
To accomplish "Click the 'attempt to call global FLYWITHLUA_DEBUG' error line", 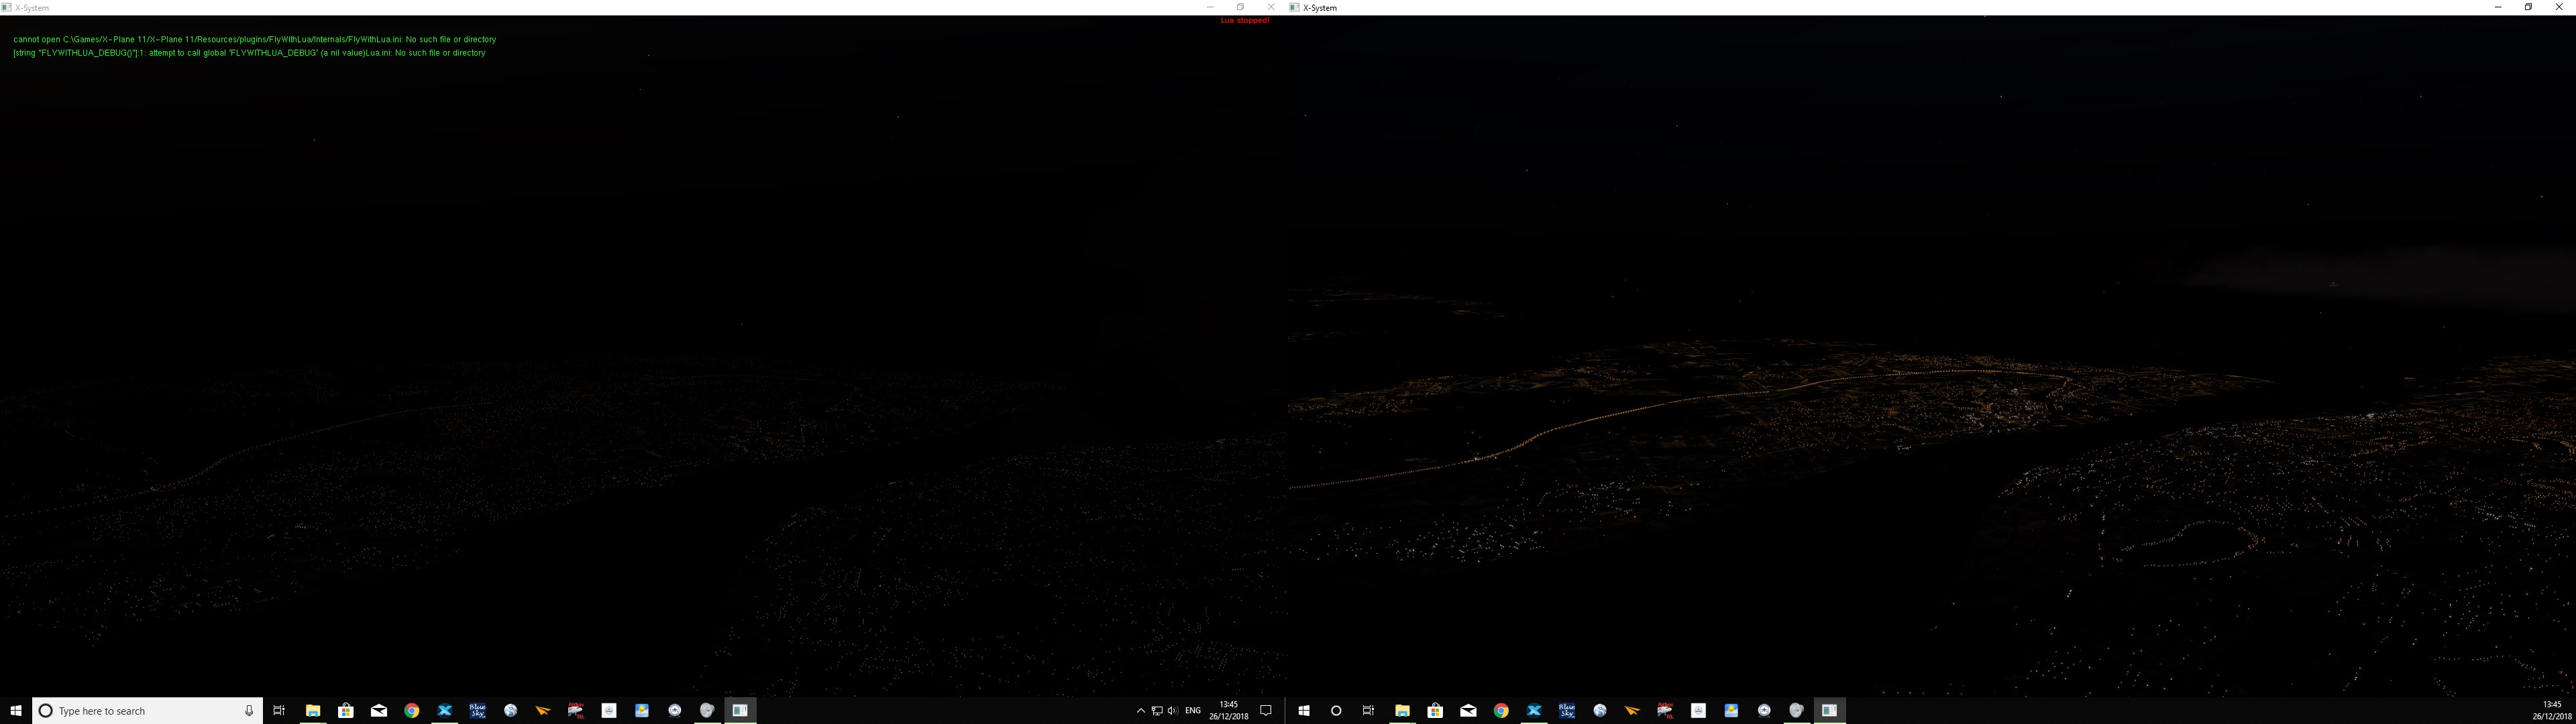I will pos(249,52).
